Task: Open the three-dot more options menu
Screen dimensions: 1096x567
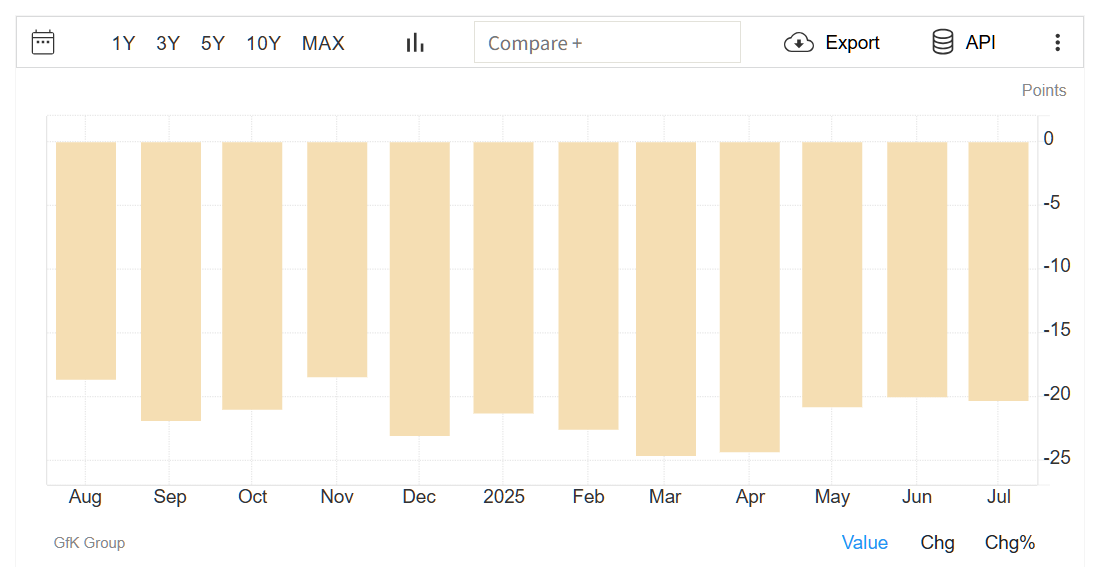Action: point(1058,43)
